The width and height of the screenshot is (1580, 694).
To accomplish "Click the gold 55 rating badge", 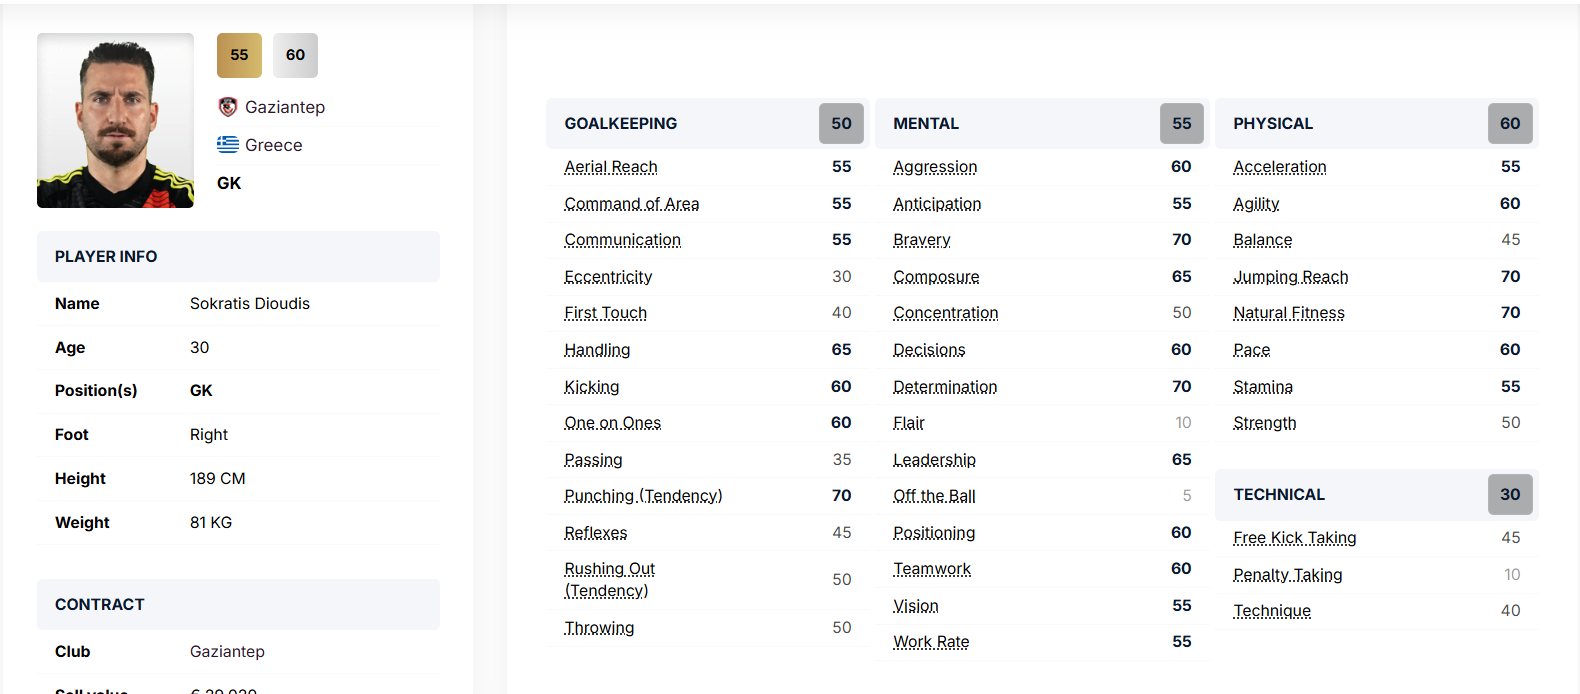I will point(239,55).
